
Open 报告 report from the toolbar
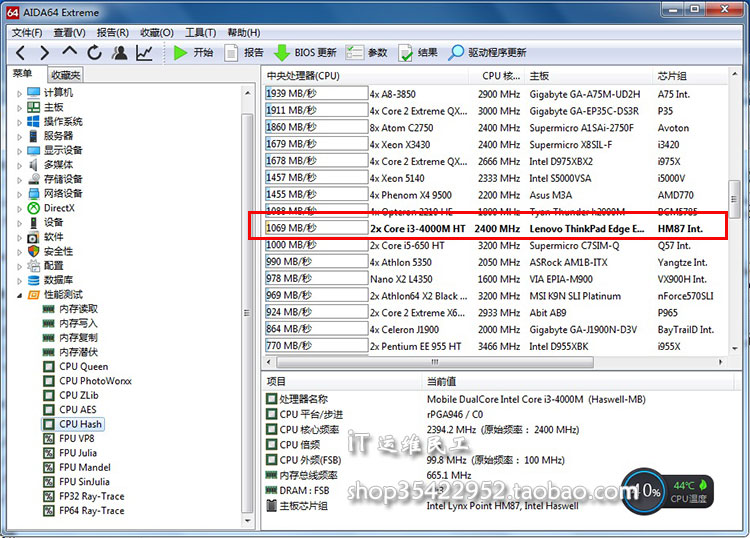coord(244,53)
